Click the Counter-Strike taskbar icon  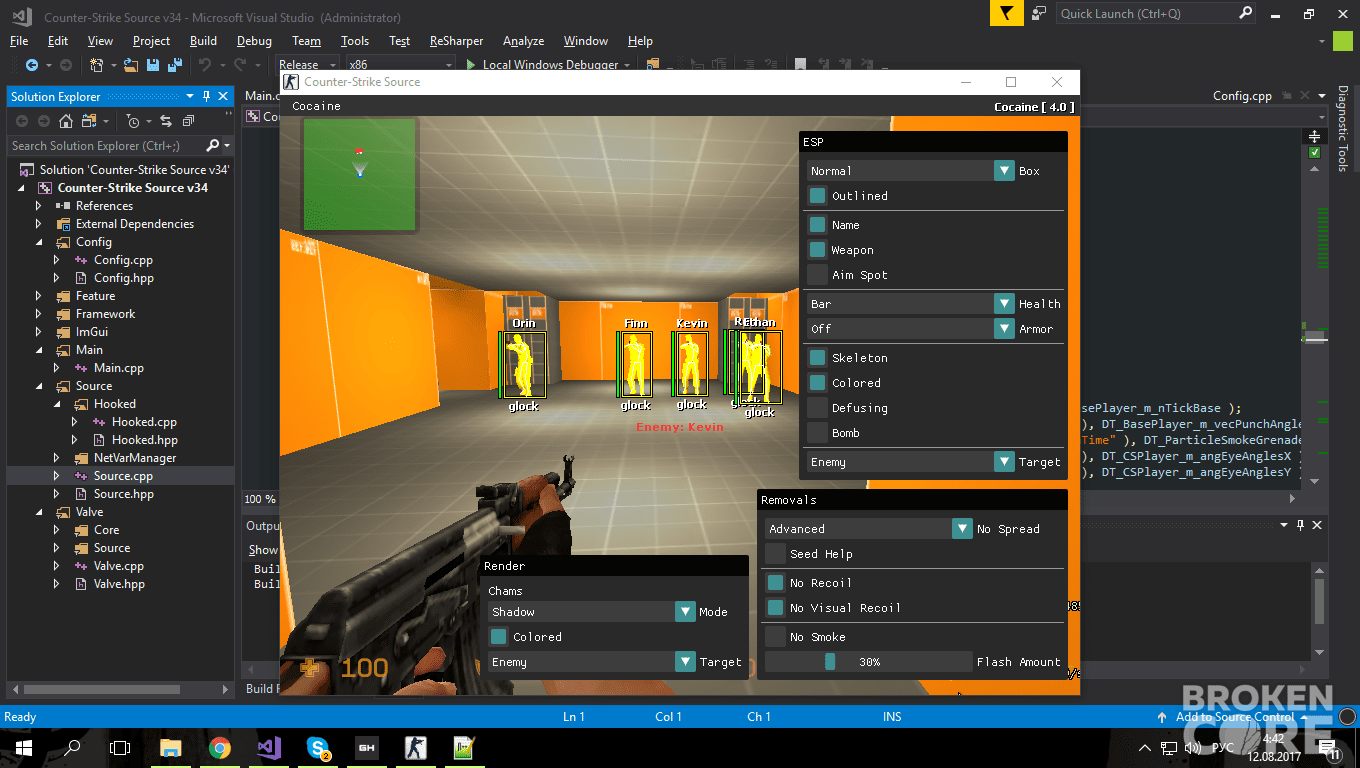(x=415, y=748)
